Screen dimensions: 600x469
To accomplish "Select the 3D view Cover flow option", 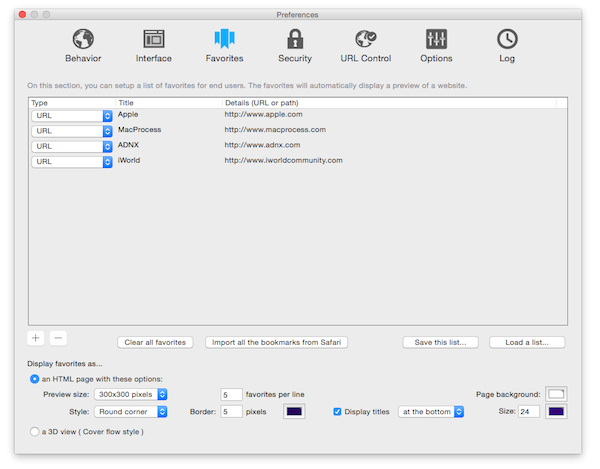I will point(35,431).
